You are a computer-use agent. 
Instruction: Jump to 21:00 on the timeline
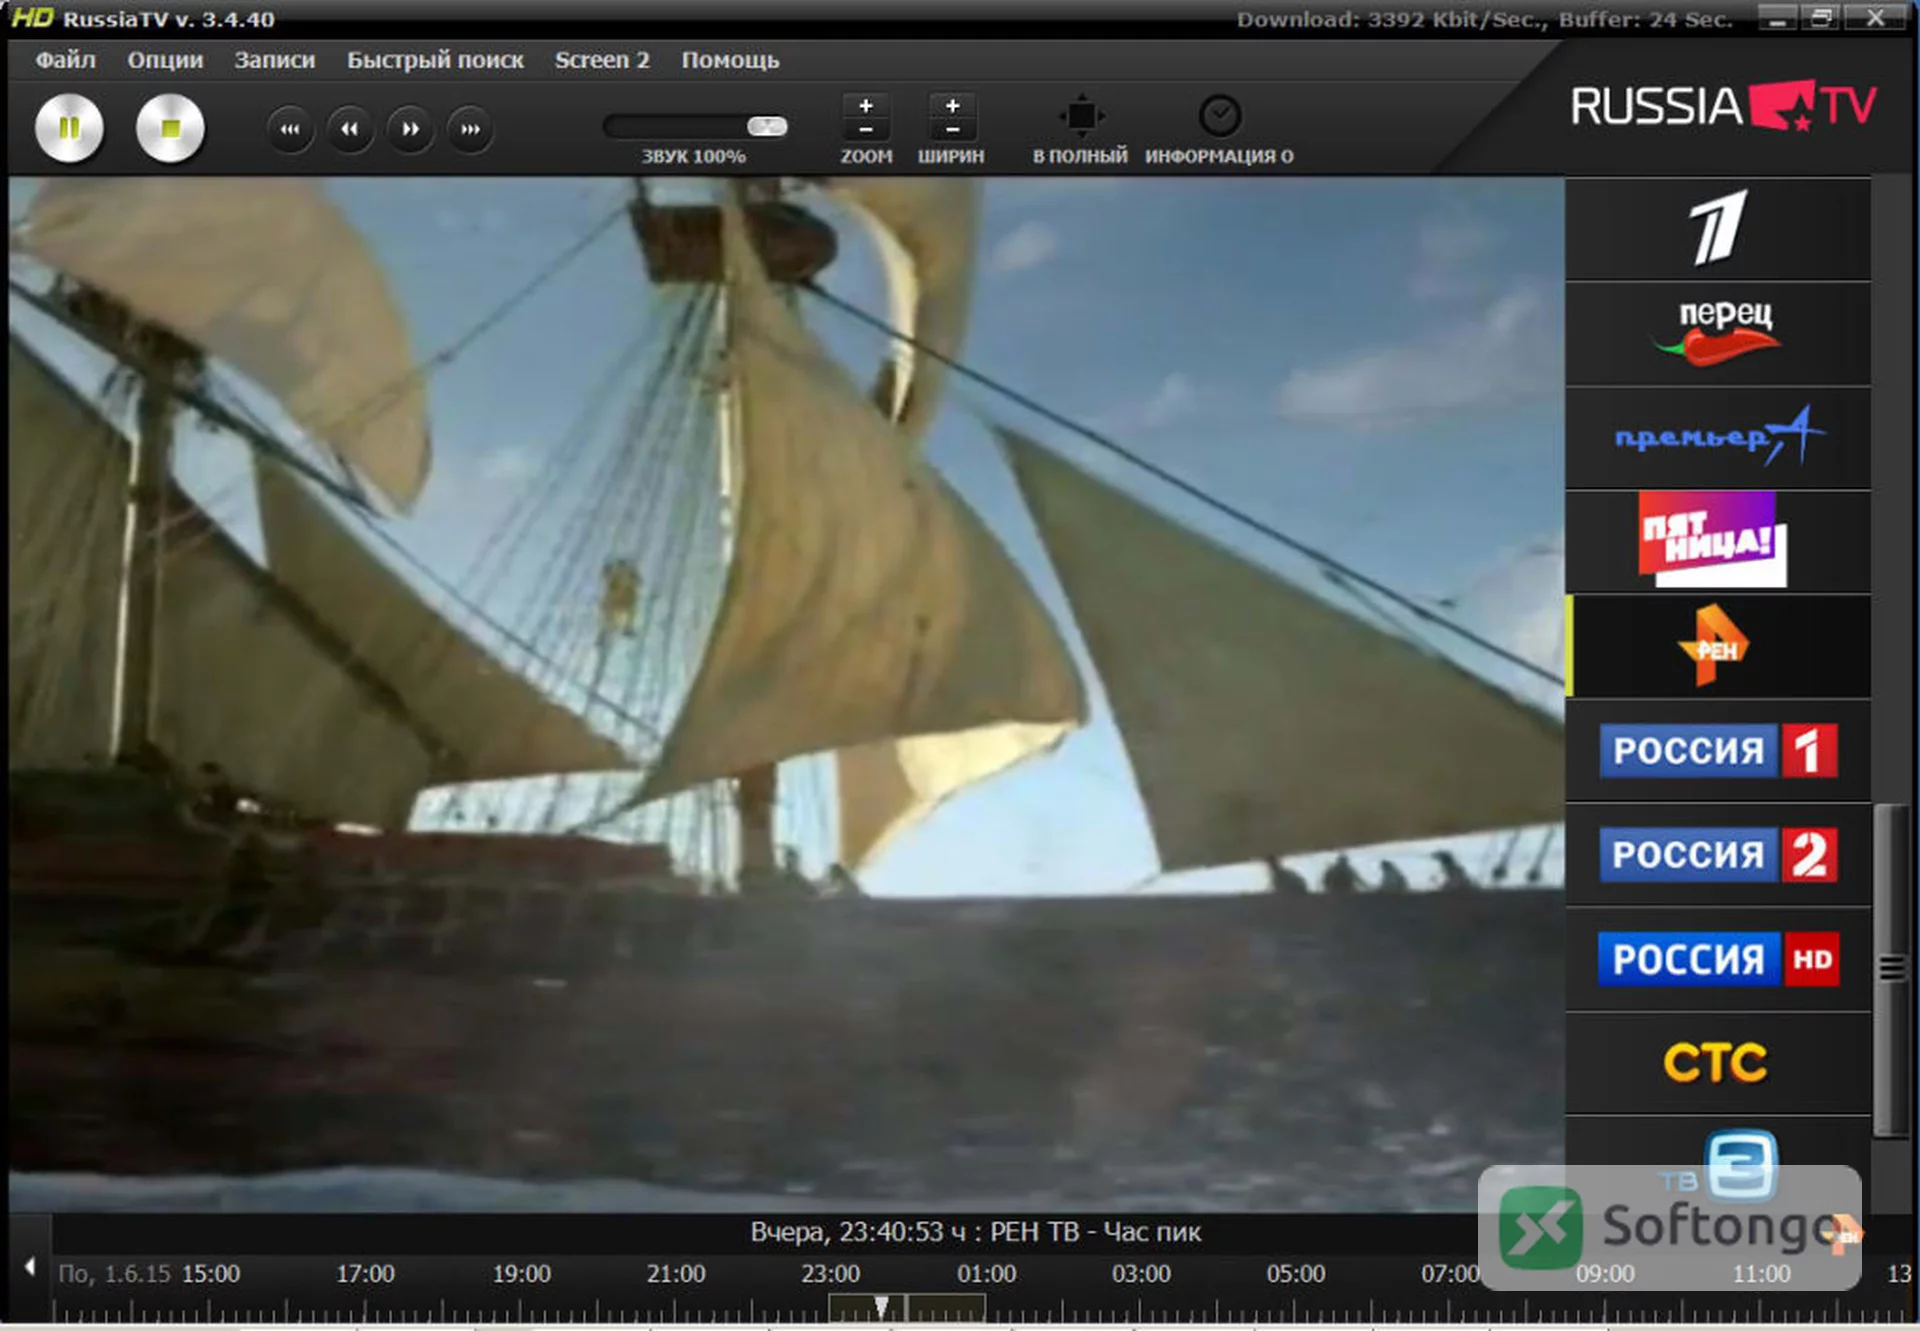(676, 1274)
